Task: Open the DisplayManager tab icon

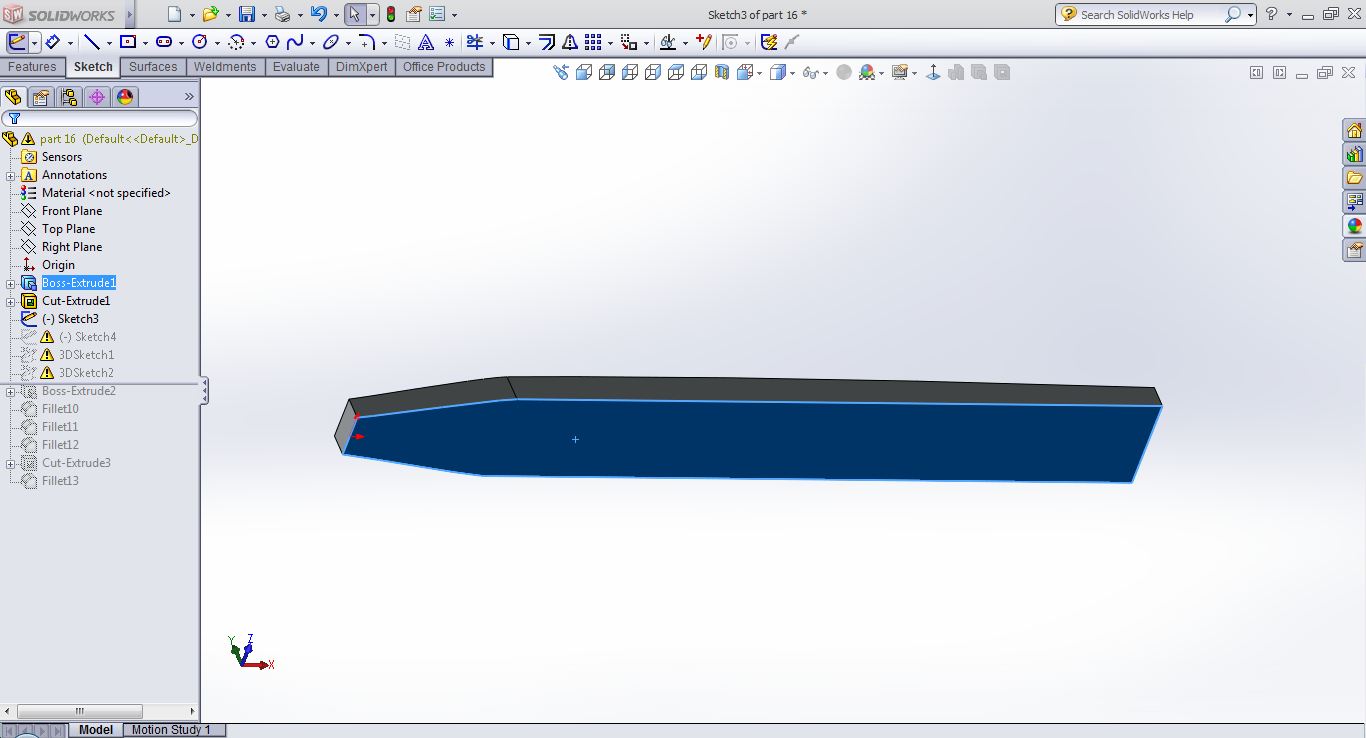Action: click(124, 97)
